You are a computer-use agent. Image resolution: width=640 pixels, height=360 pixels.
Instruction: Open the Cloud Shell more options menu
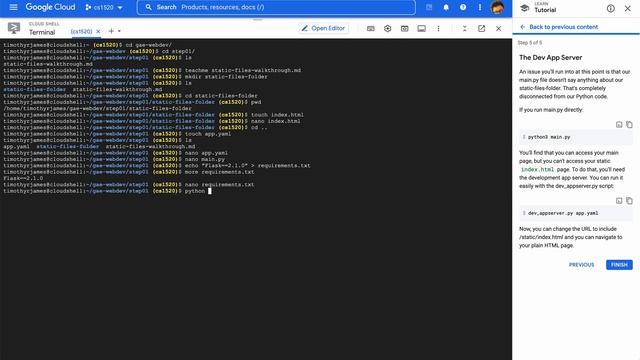pos(438,29)
